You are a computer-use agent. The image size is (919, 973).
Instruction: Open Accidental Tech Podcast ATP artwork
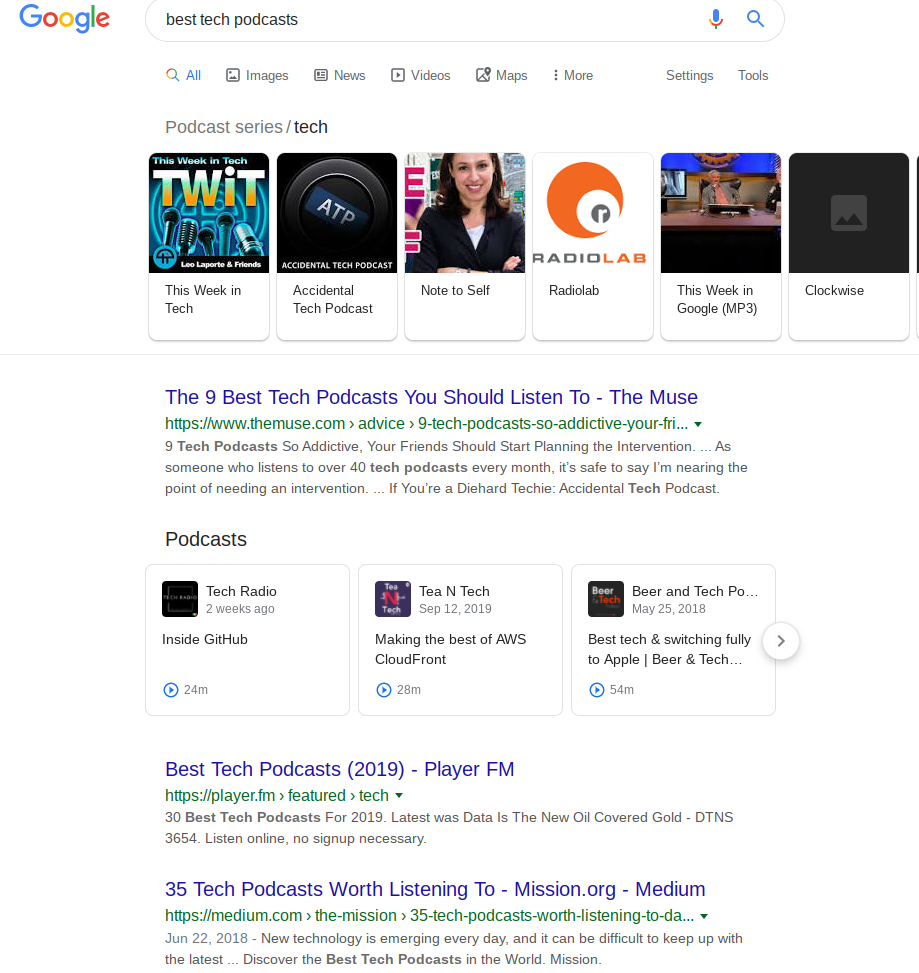click(337, 213)
